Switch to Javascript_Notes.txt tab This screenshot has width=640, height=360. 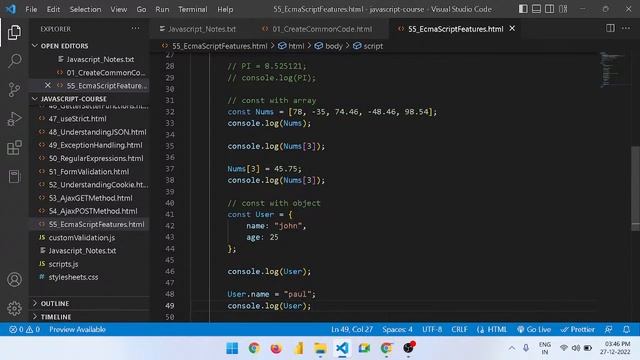202,29
